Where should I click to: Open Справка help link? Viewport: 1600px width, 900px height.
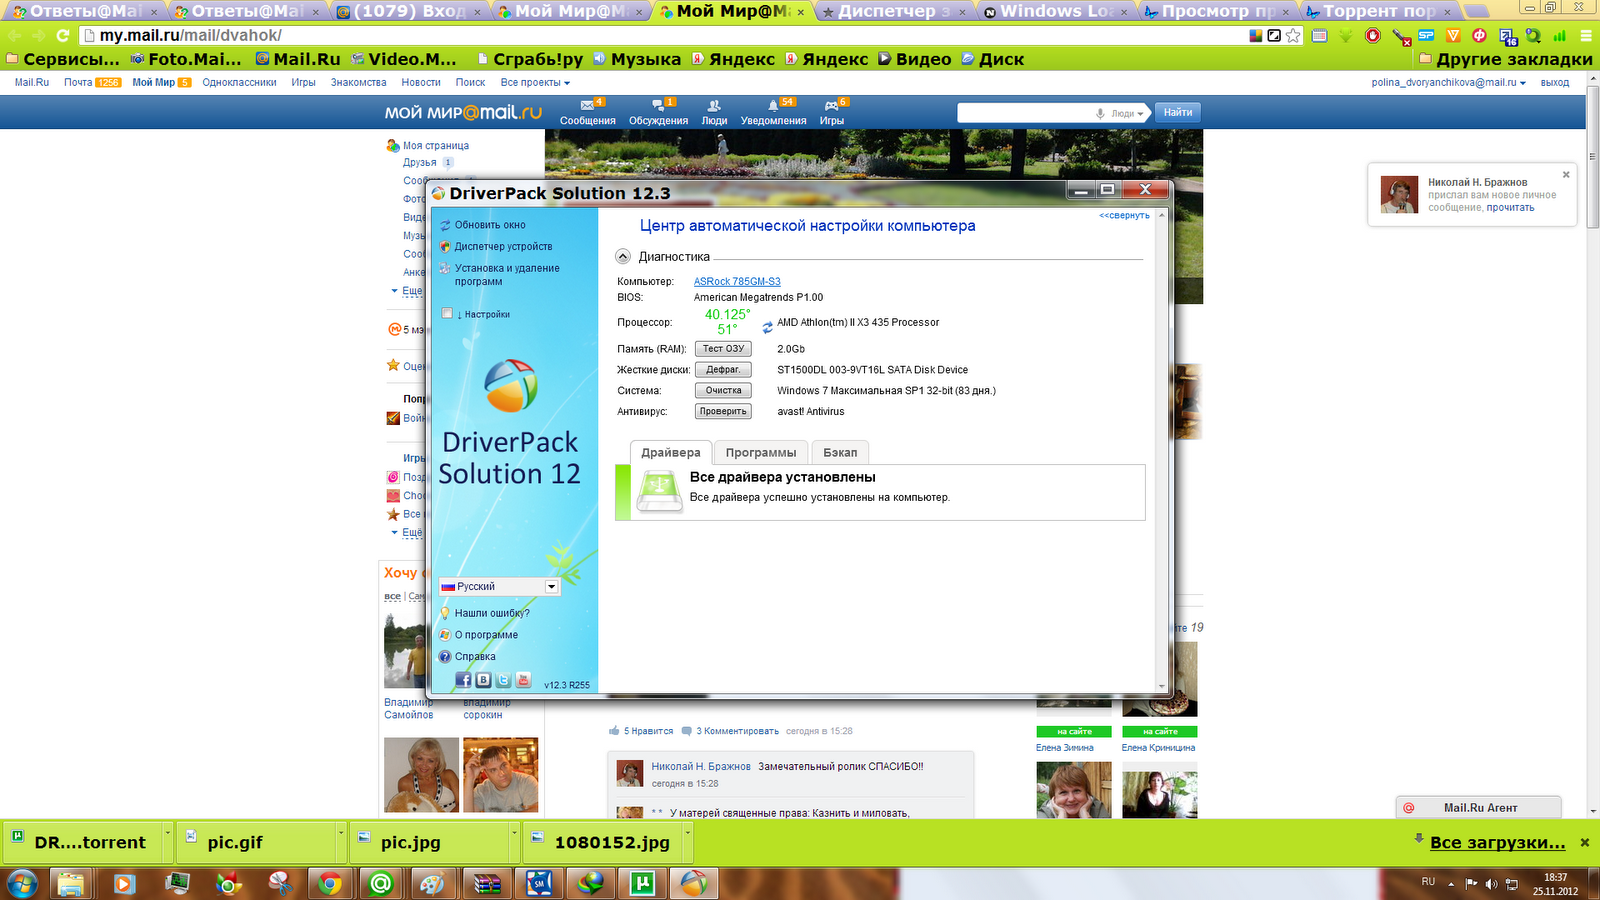[475, 657]
